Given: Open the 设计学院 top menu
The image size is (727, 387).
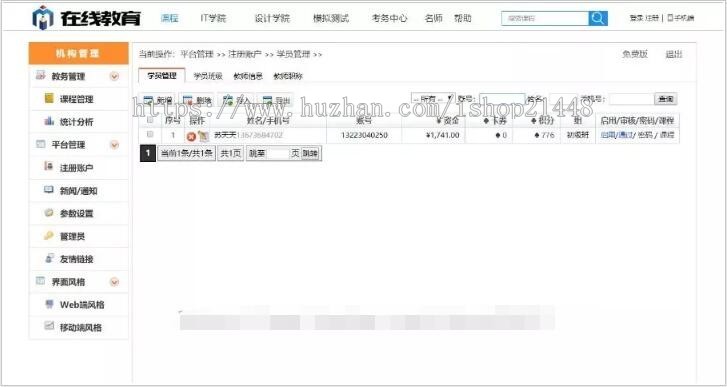Looking at the screenshot, I should click(x=272, y=18).
